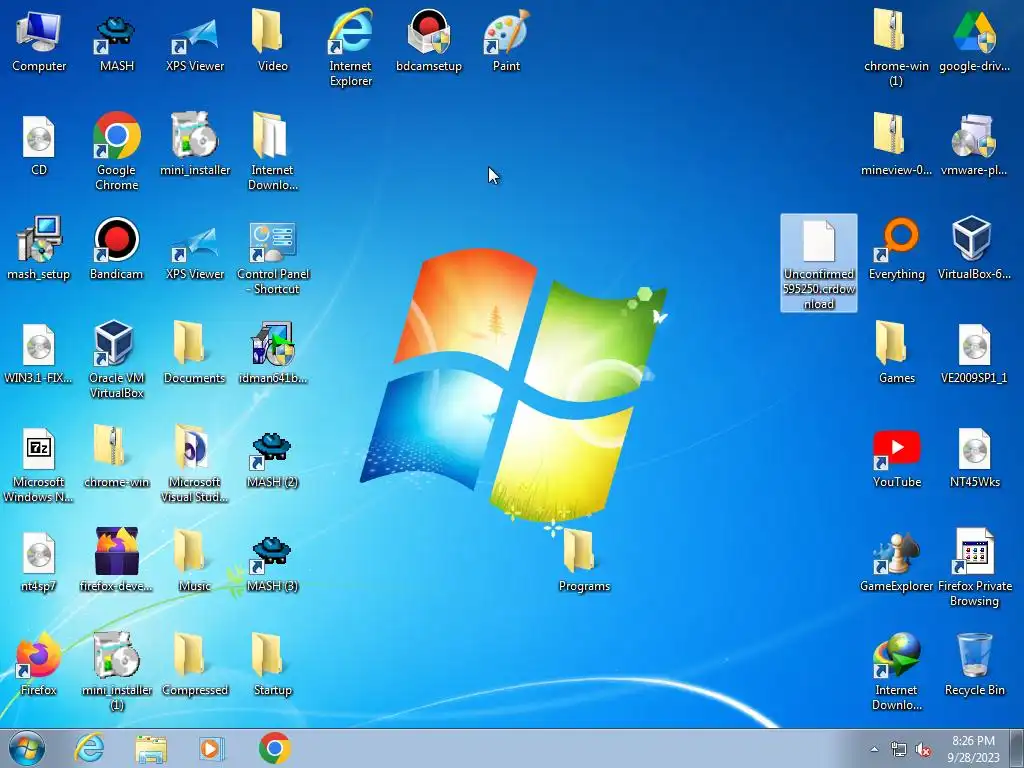1024x768 pixels.
Task: Select the nt4sp7 disc image
Action: (39, 560)
